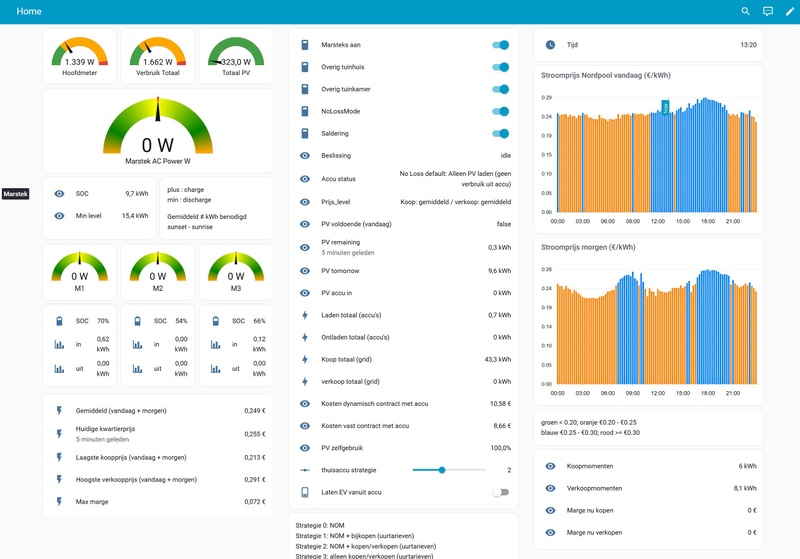This screenshot has width=800, height=559.
Task: Toggle the NoLossMode switch
Action: 501,111
